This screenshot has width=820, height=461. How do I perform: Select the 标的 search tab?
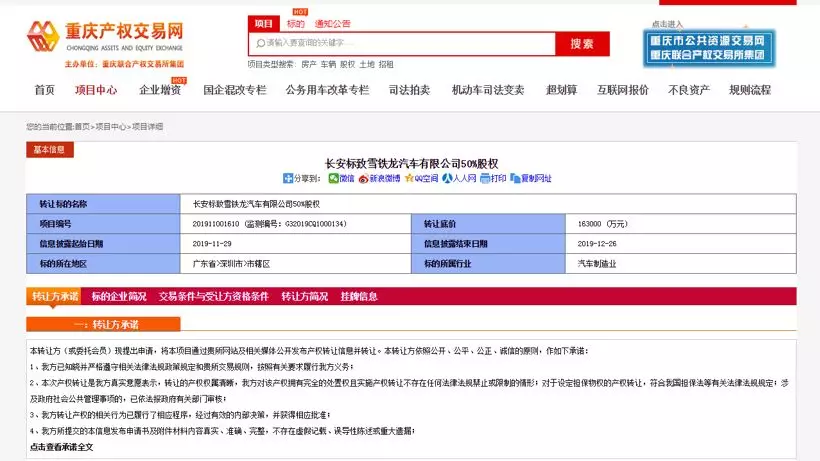coord(295,24)
